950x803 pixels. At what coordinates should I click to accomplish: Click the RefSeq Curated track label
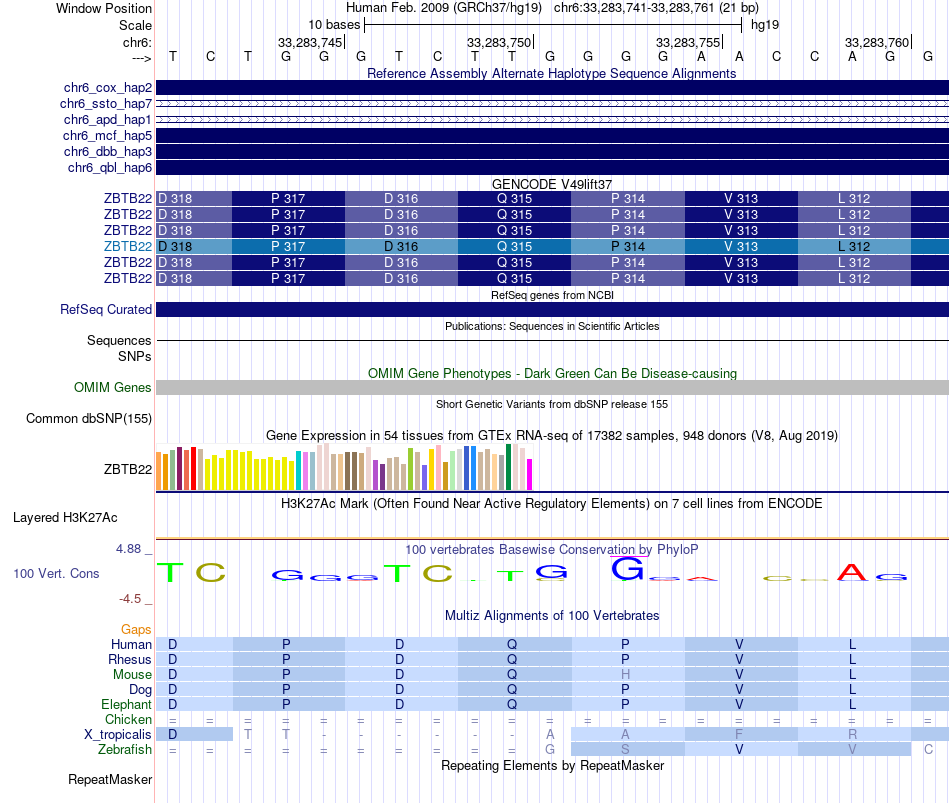(106, 309)
